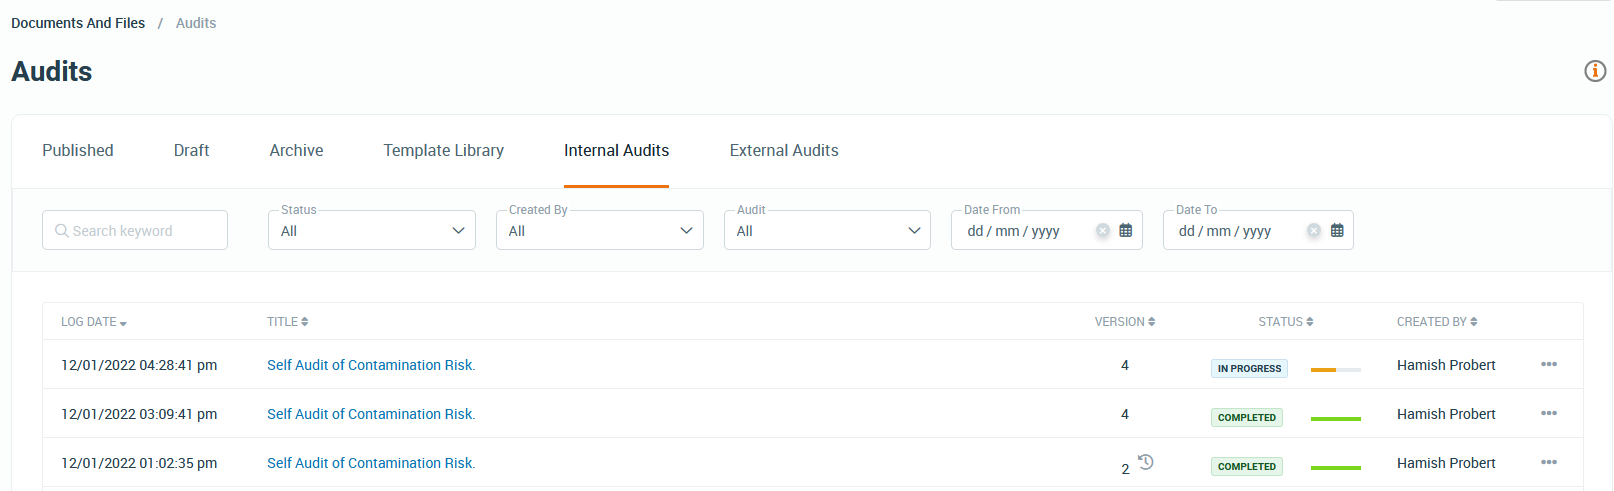Go to Documents And Files breadcrumb
Viewport: 1614px width, 491px height.
78,23
